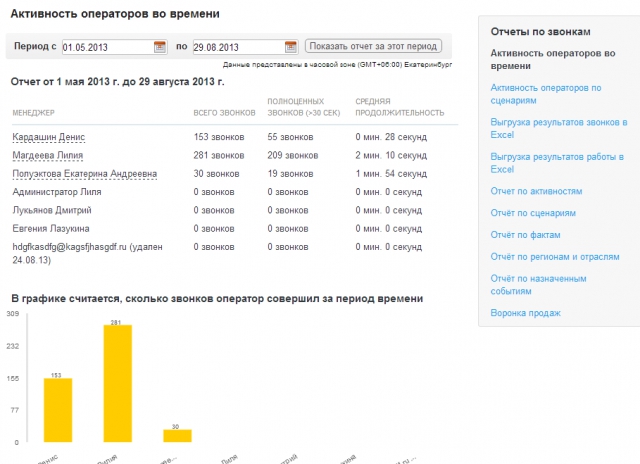This screenshot has width=640, height=464.
Task: Select 'Активность операторов во времени' sidebar item
Action: click(x=553, y=60)
